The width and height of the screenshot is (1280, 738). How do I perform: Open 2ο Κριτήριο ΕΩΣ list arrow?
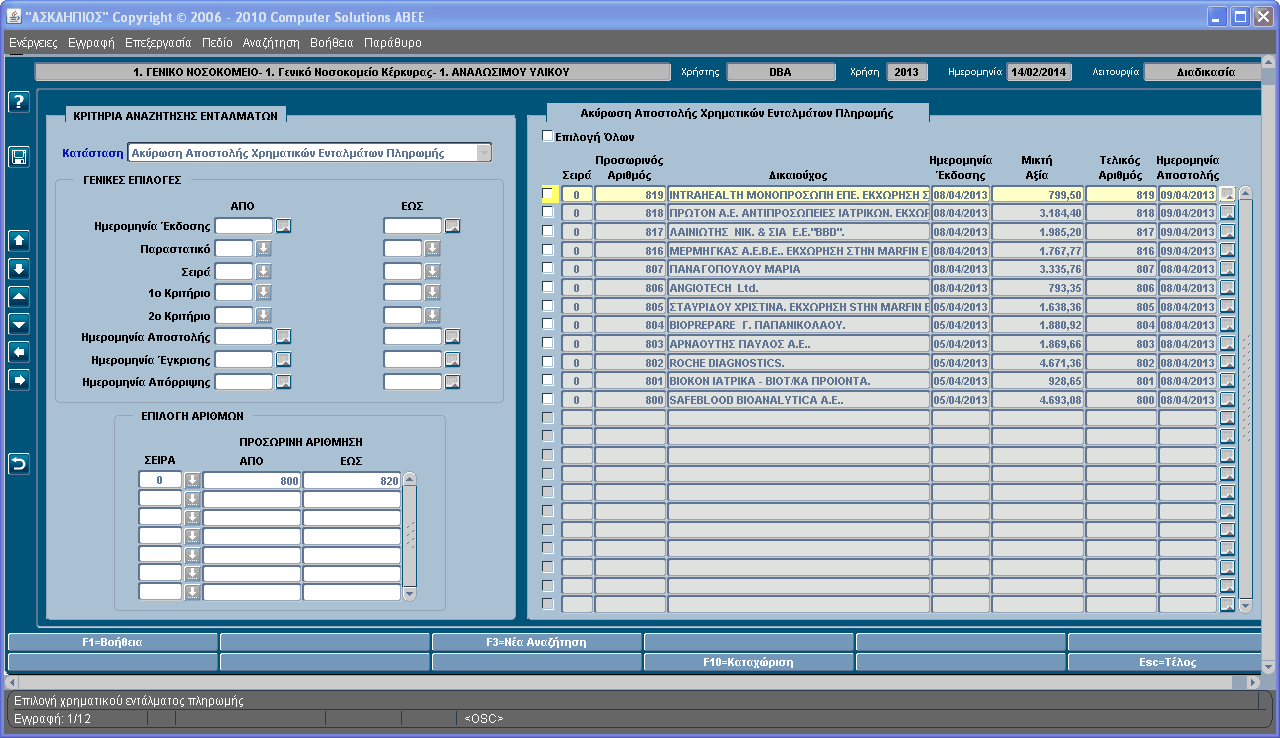click(x=432, y=315)
